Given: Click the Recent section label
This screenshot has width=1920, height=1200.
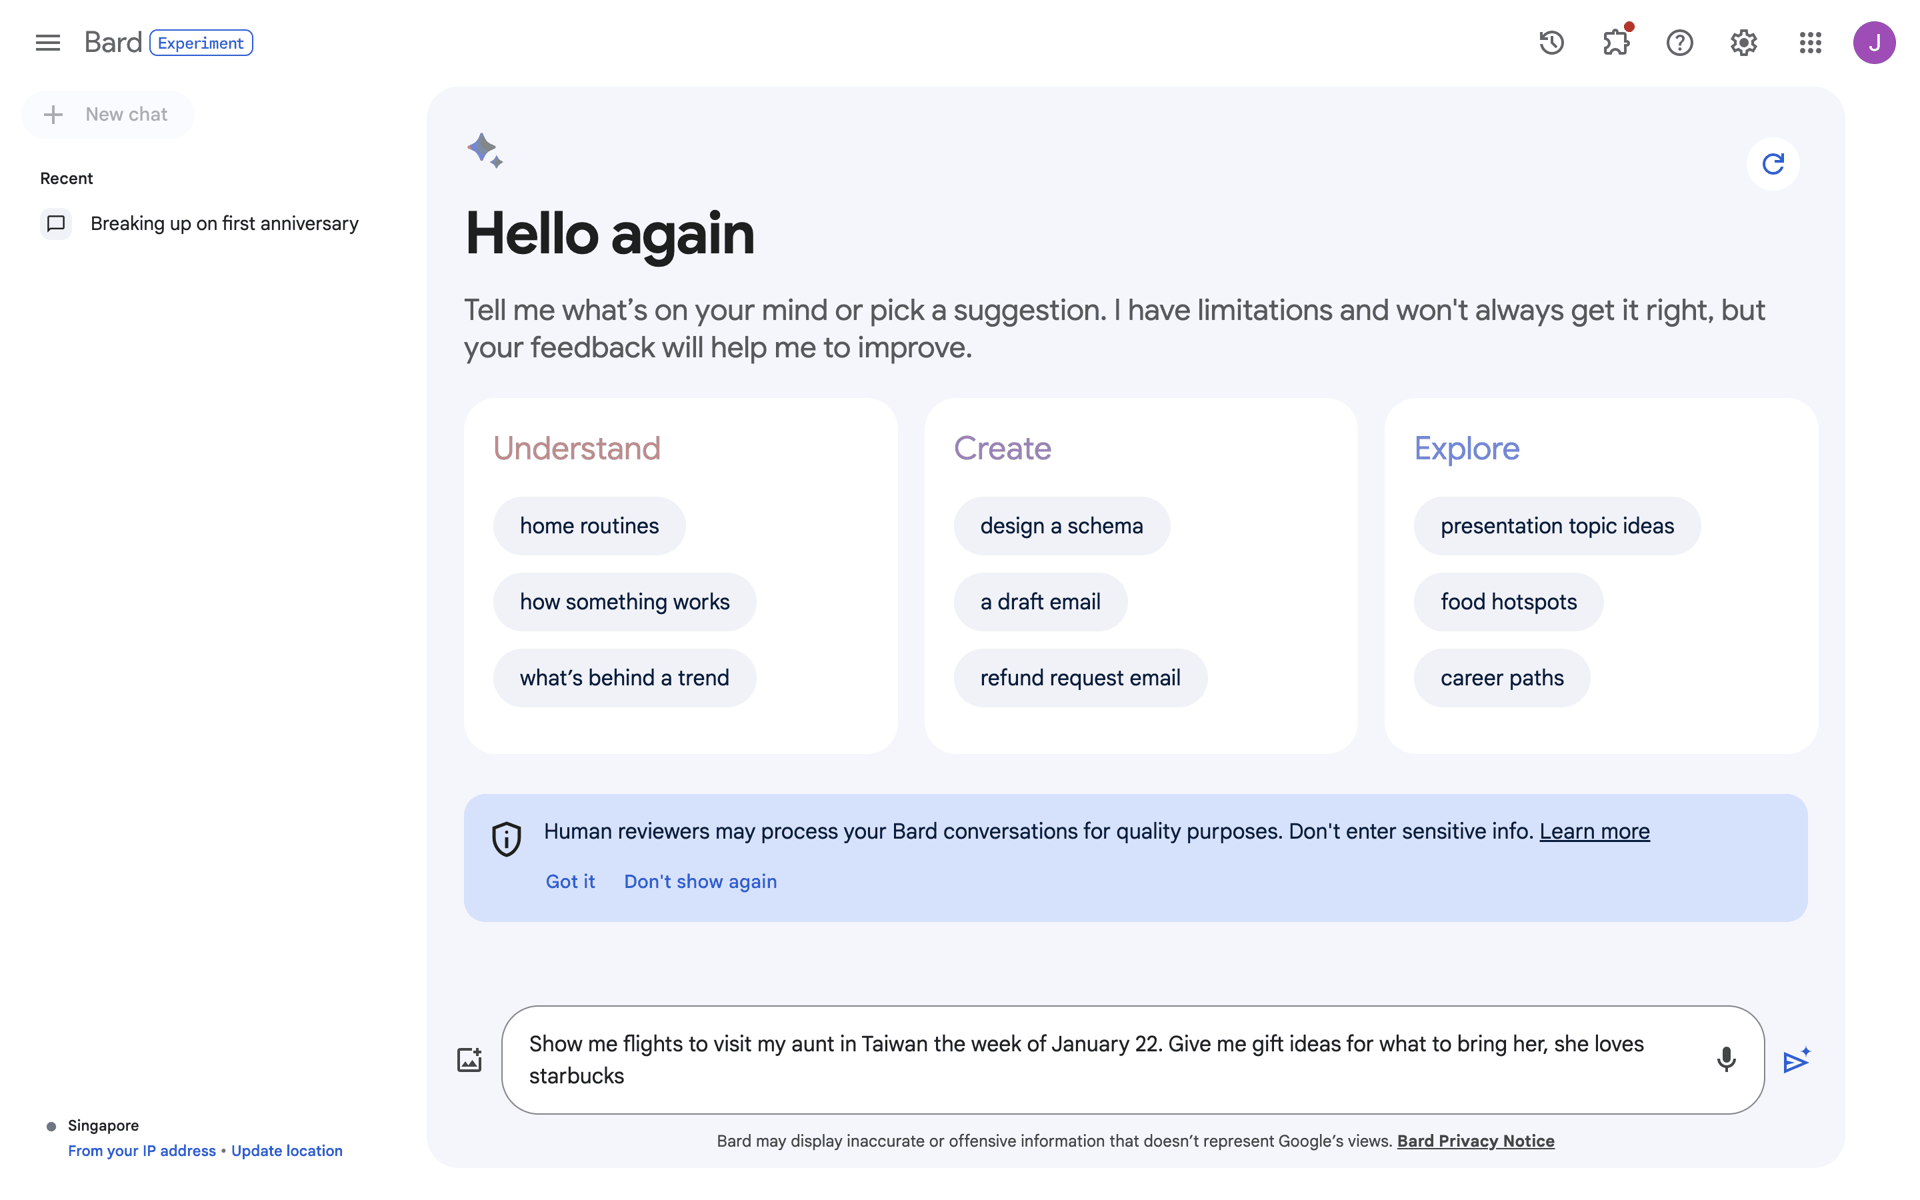Looking at the screenshot, I should [66, 179].
